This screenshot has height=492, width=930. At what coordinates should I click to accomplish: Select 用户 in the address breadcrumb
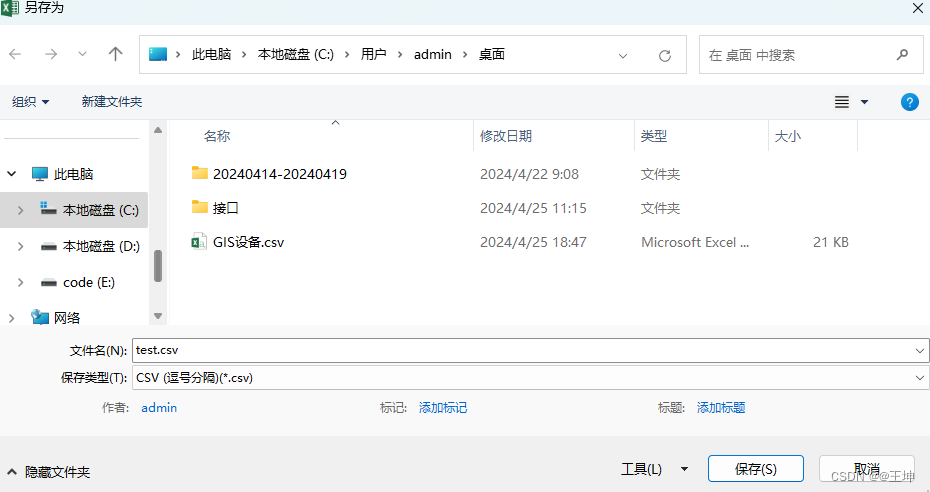(x=374, y=55)
